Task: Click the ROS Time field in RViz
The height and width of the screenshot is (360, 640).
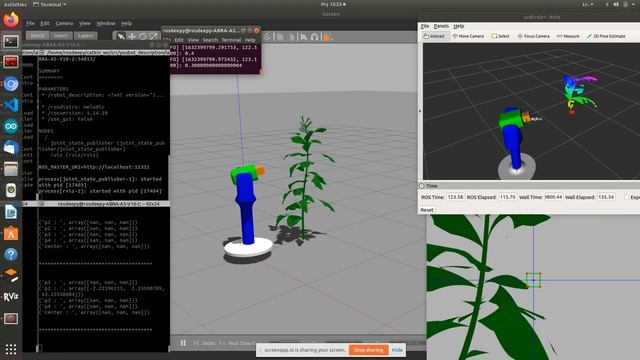Action: [x=455, y=197]
